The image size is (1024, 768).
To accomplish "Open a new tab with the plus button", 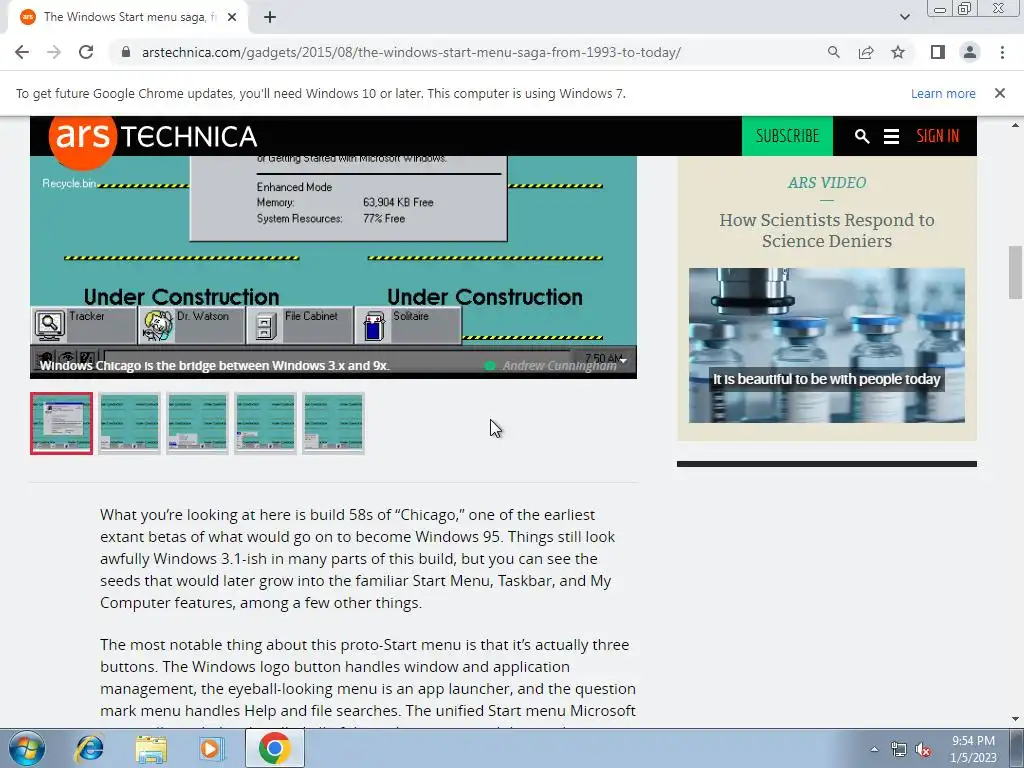I will (x=270, y=17).
